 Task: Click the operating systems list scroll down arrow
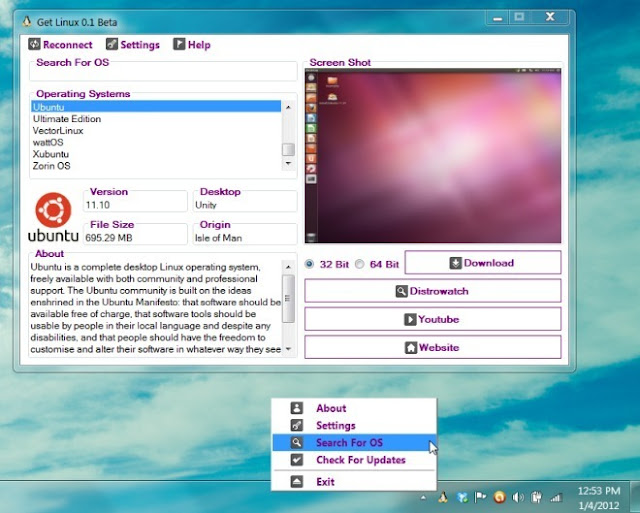[x=289, y=163]
